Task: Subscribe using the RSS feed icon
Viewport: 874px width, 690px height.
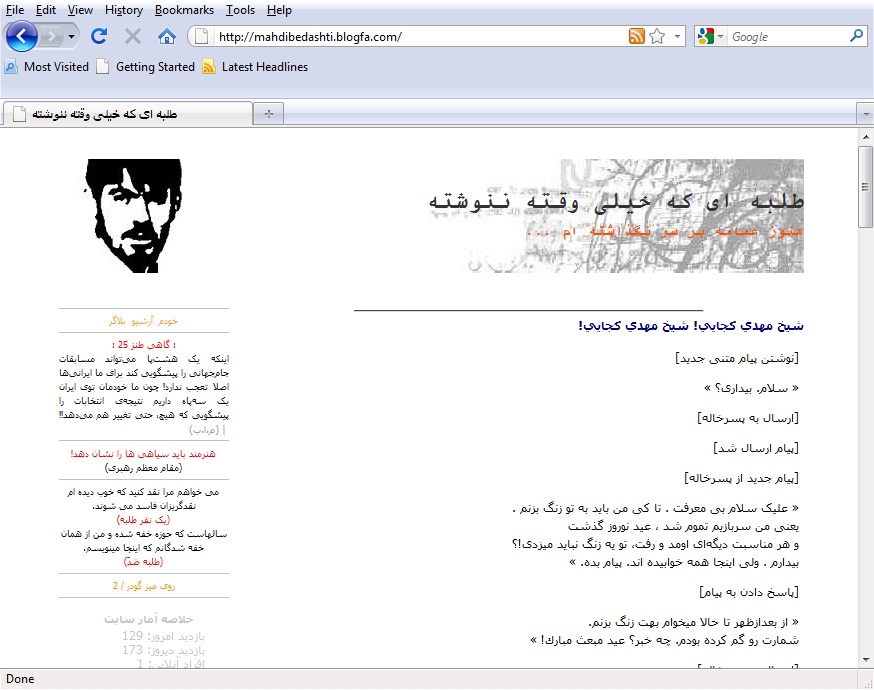Action: tap(637, 37)
